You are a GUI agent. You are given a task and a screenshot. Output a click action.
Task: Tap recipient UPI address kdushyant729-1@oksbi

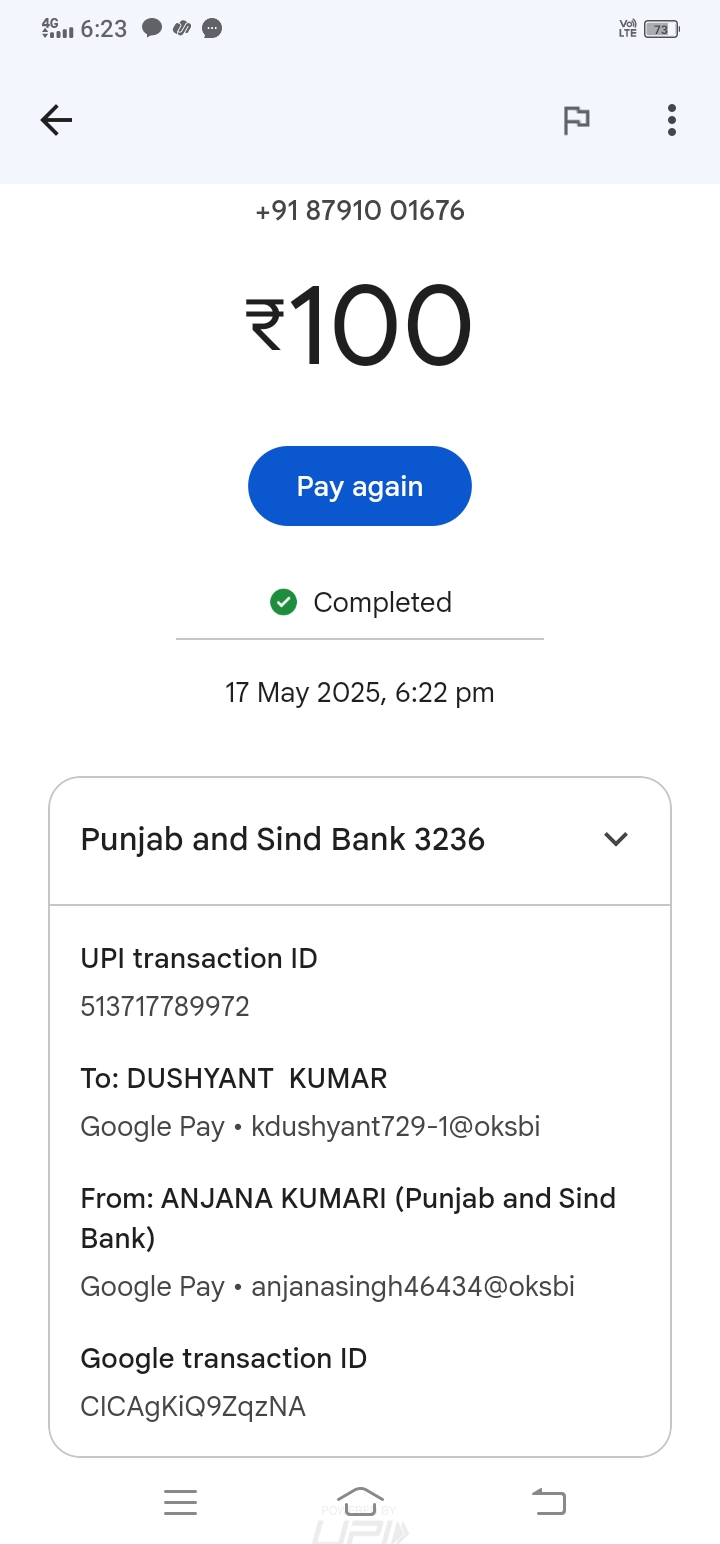click(x=395, y=1127)
